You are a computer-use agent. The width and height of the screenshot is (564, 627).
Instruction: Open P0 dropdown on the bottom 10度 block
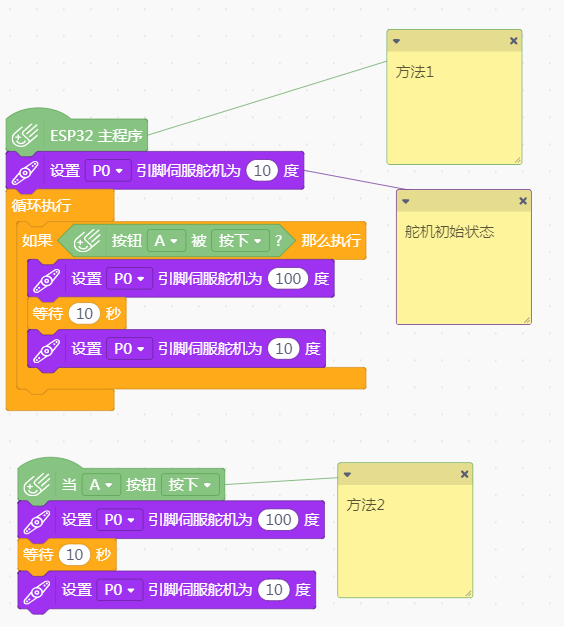tap(120, 590)
